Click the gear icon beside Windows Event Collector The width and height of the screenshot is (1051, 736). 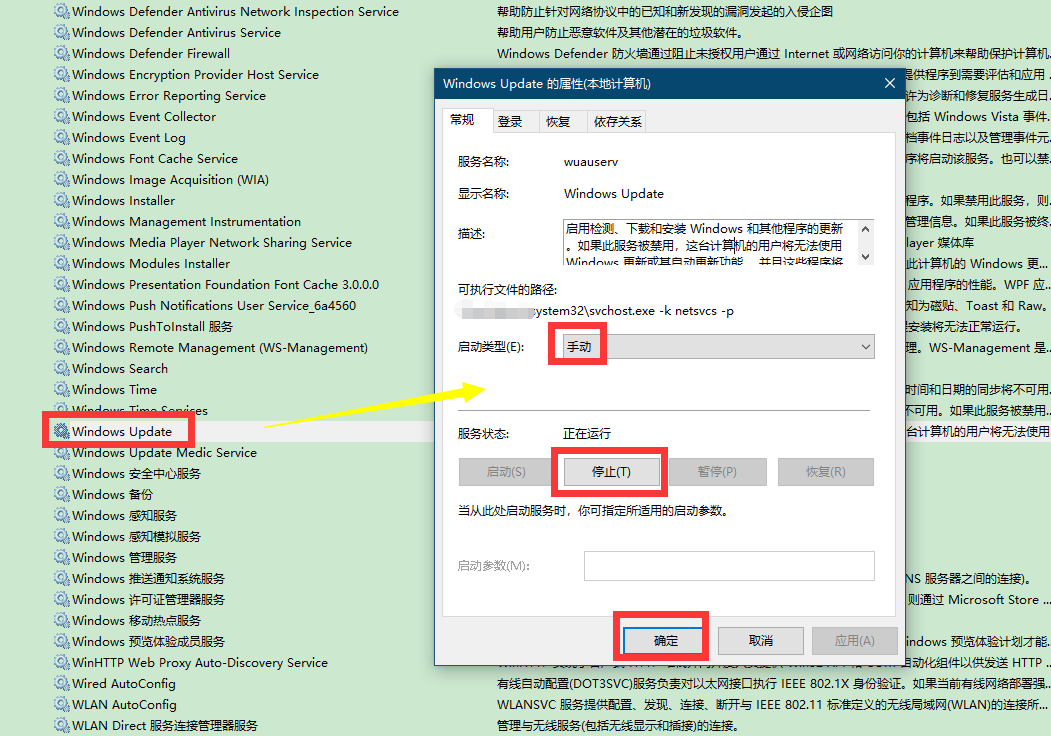point(62,116)
